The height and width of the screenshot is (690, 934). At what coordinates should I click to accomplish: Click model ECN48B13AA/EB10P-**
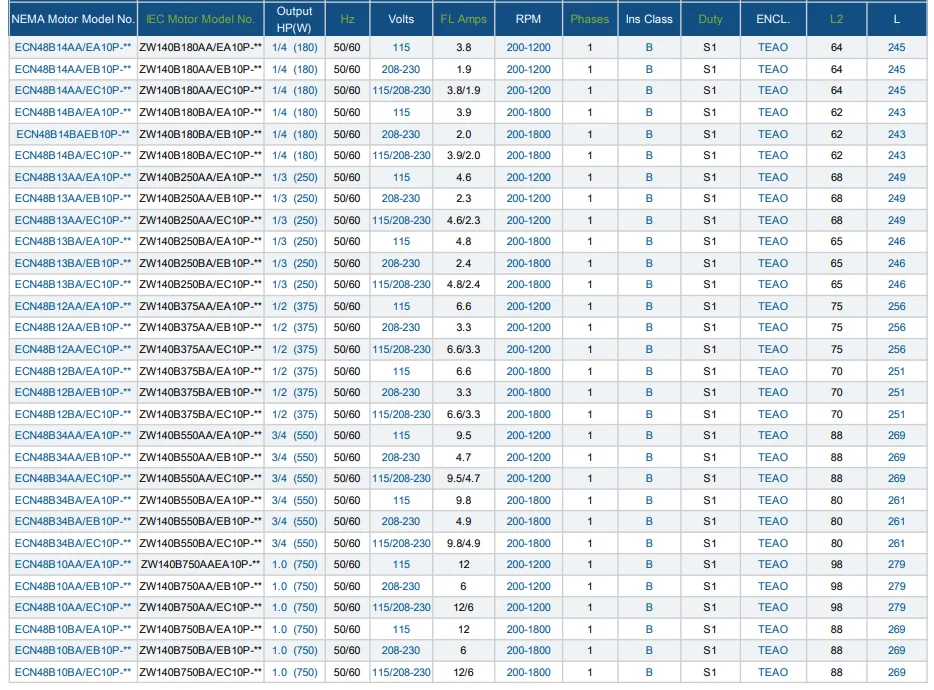(x=73, y=198)
